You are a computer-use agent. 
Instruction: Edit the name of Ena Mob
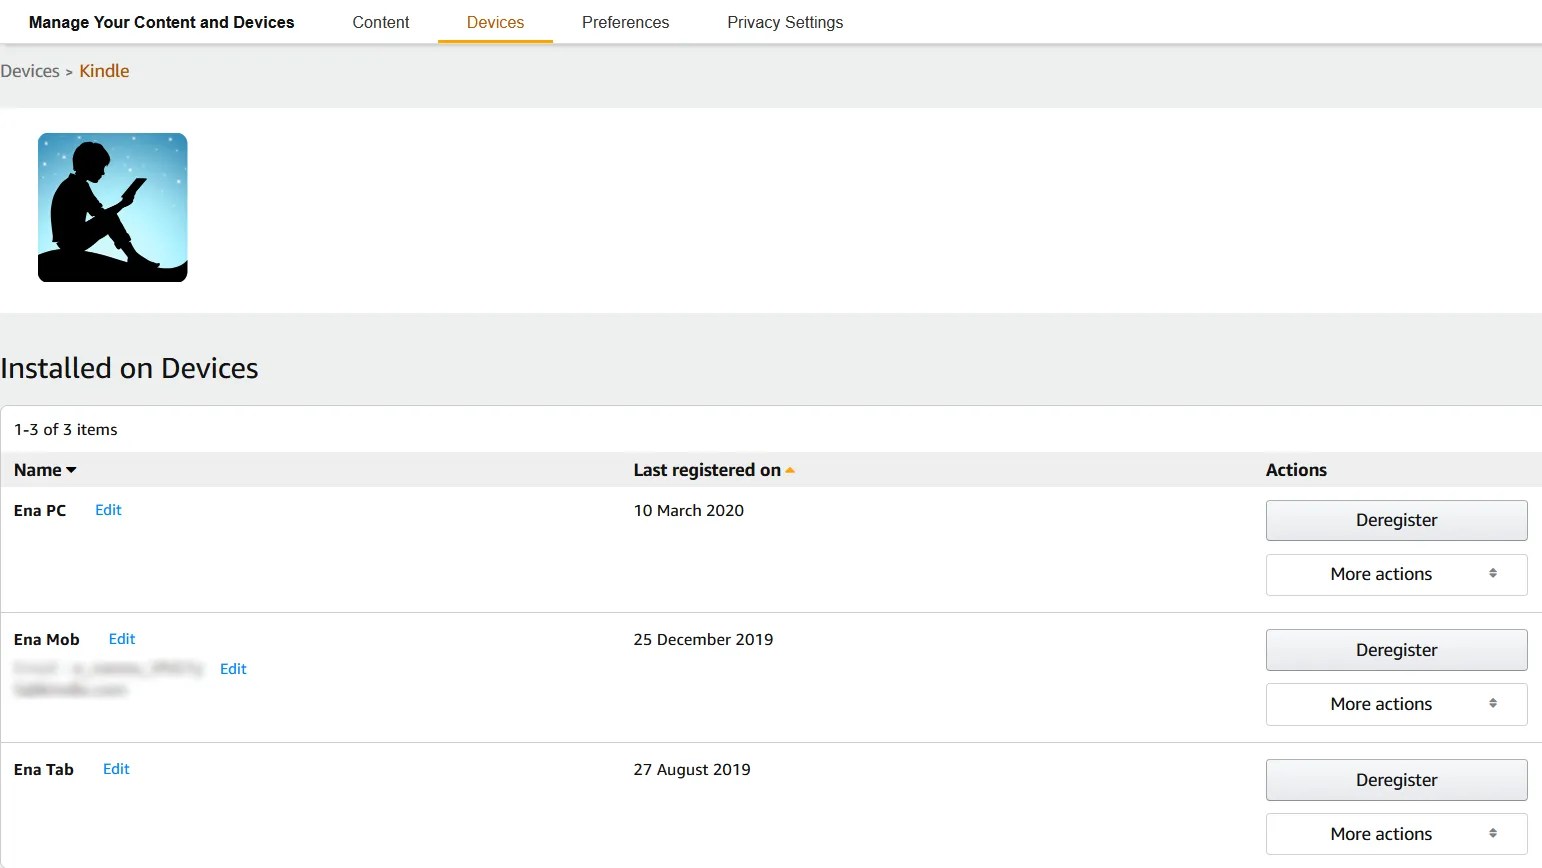tap(121, 638)
